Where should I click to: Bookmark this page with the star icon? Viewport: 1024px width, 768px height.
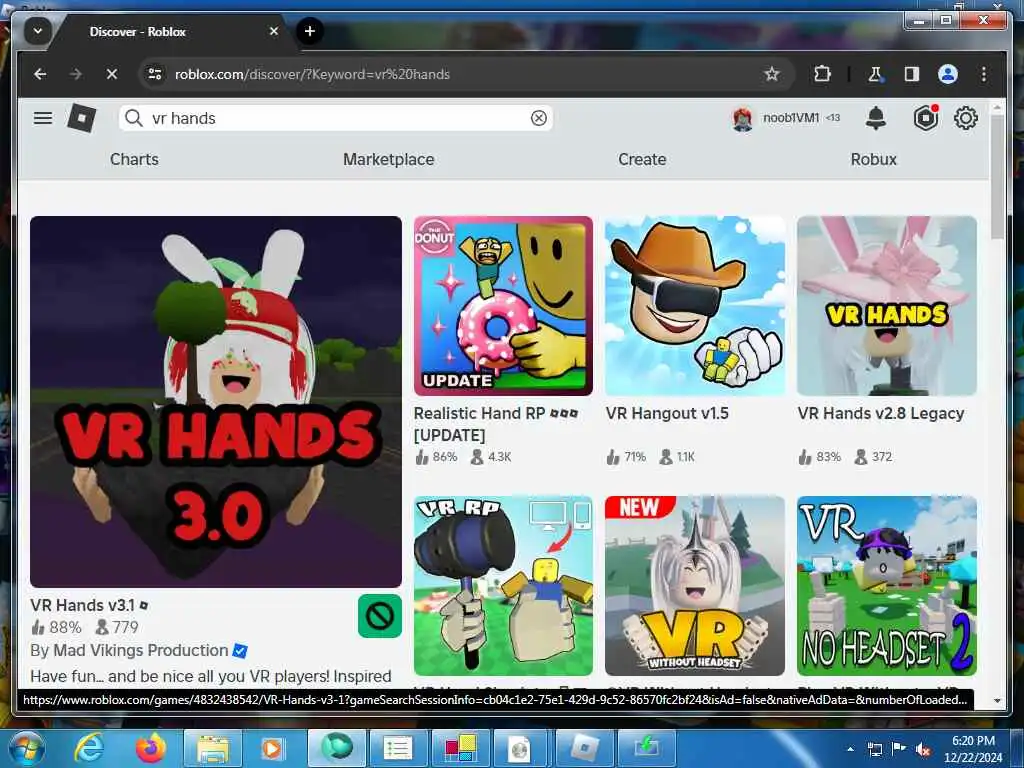pos(772,74)
